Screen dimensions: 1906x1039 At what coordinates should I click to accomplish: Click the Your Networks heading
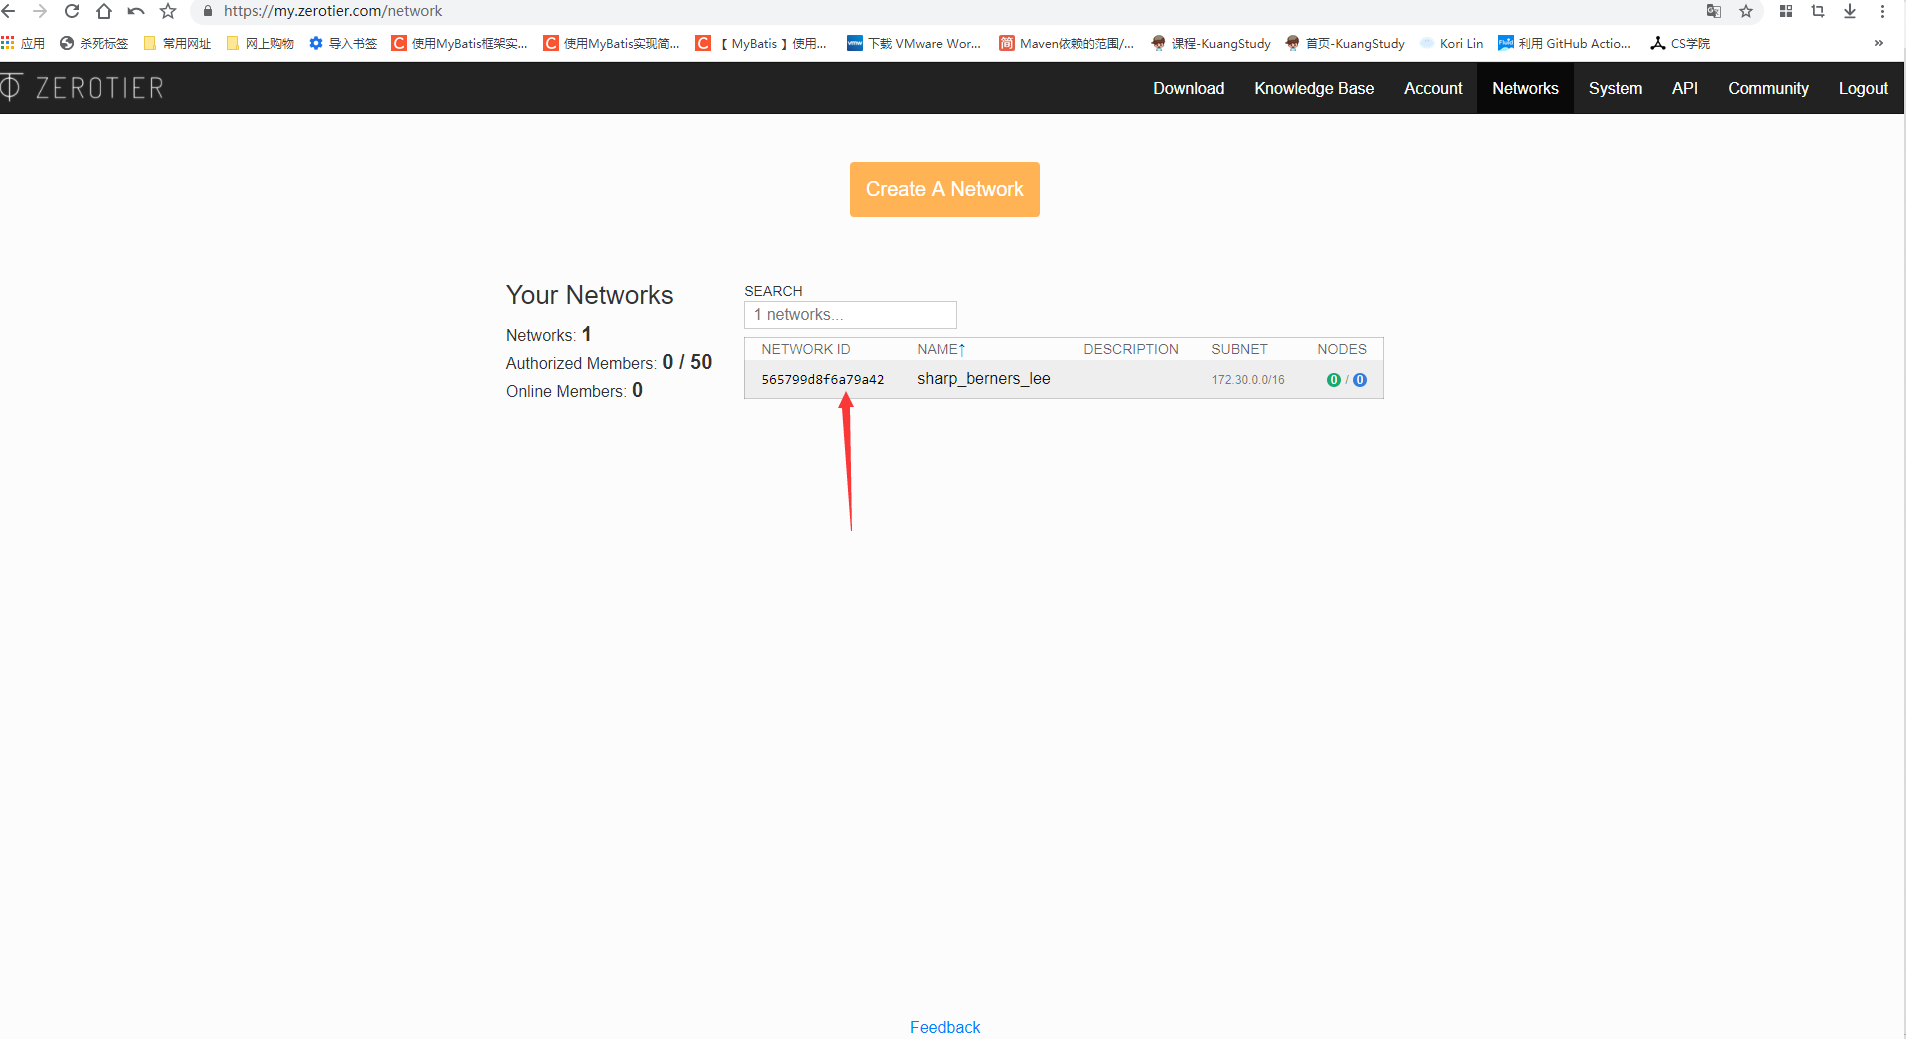(590, 295)
